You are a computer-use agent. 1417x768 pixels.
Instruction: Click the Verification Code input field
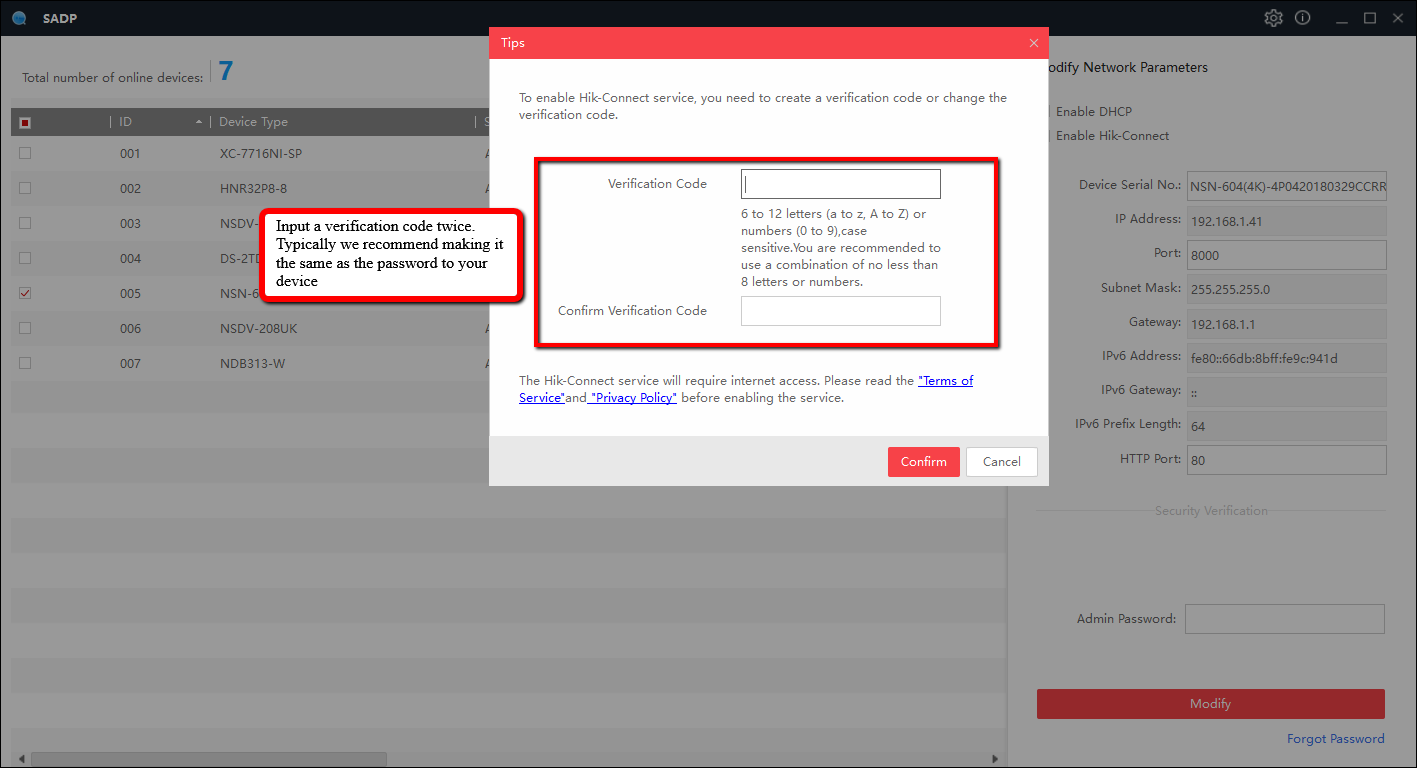click(841, 184)
